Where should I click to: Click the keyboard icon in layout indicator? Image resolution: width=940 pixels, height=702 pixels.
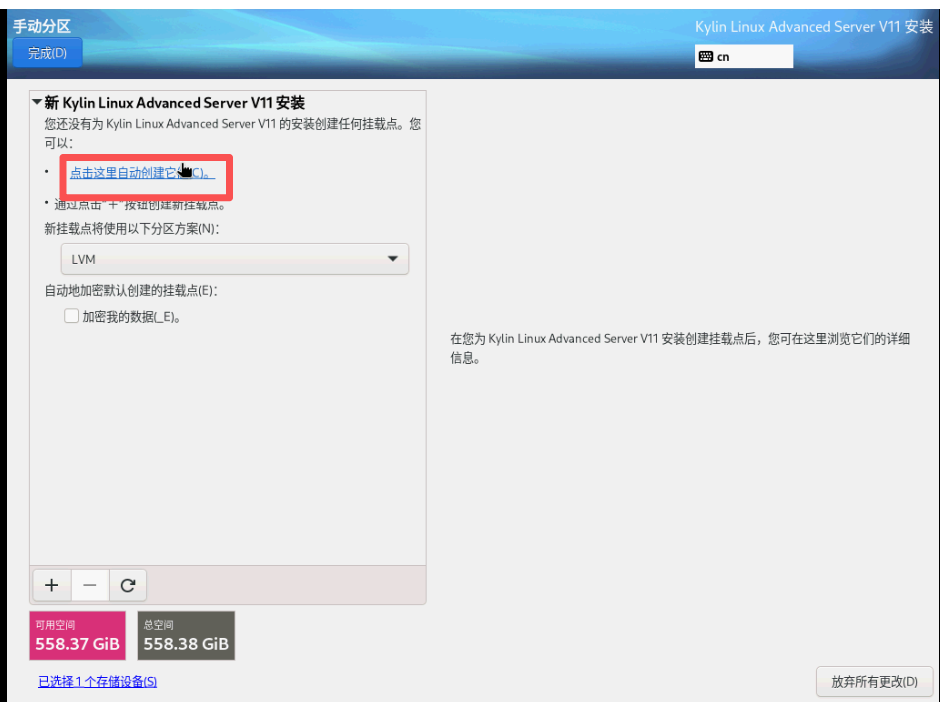tap(706, 57)
